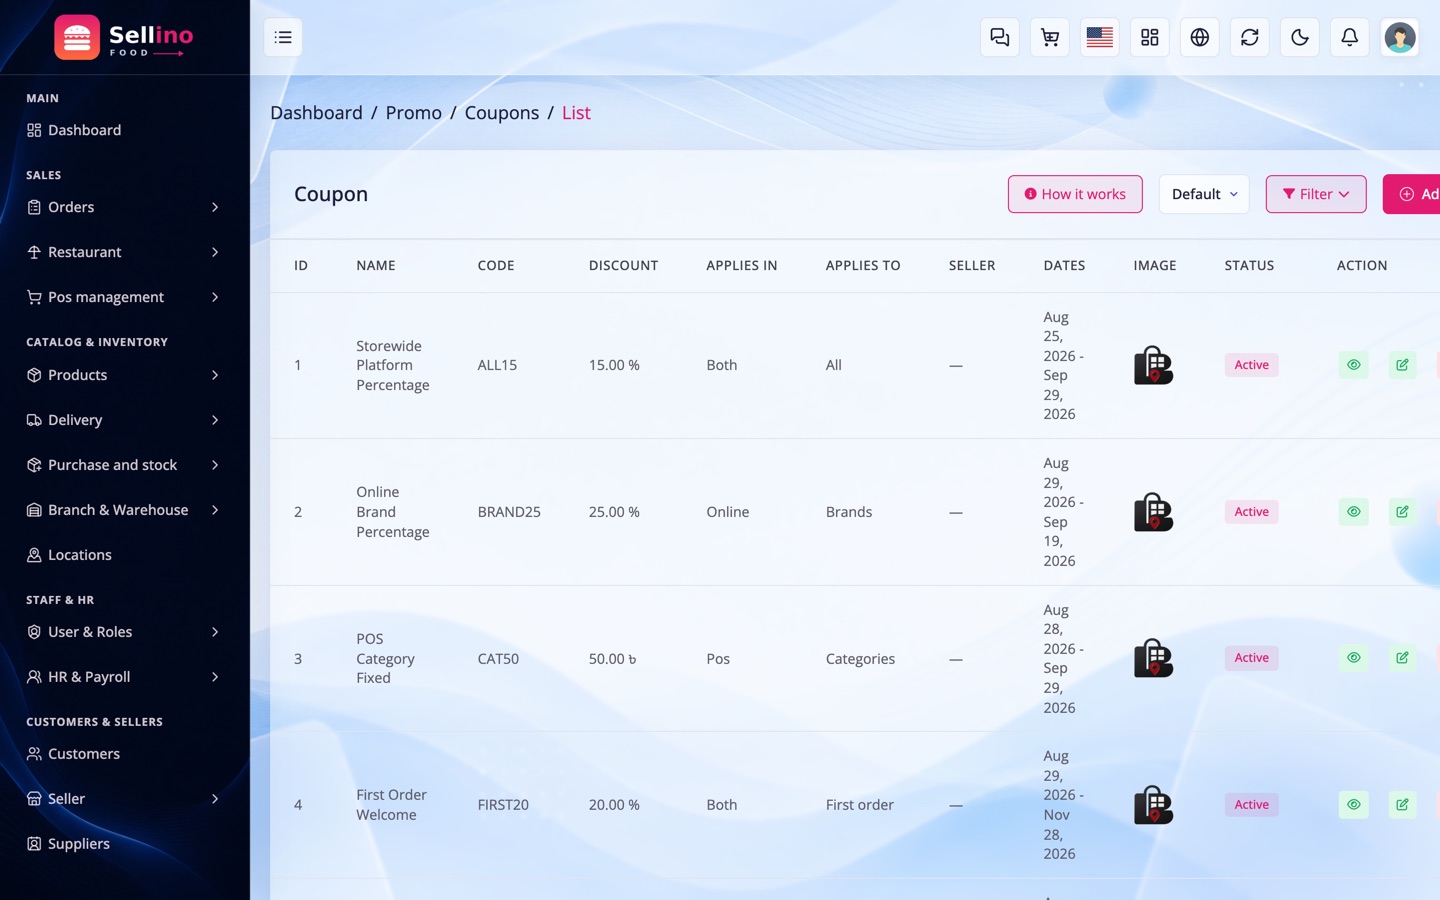Image resolution: width=1440 pixels, height=900 pixels.
Task: Expand Pos management submenu
Action: pos(124,297)
